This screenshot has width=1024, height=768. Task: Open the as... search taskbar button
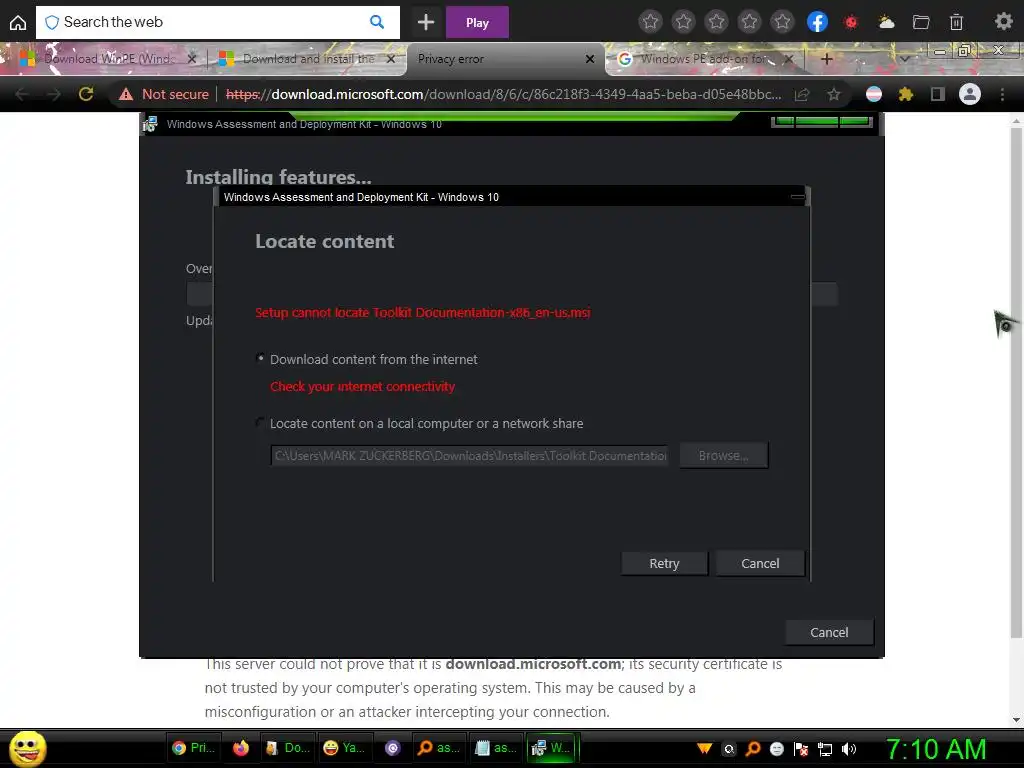click(439, 748)
